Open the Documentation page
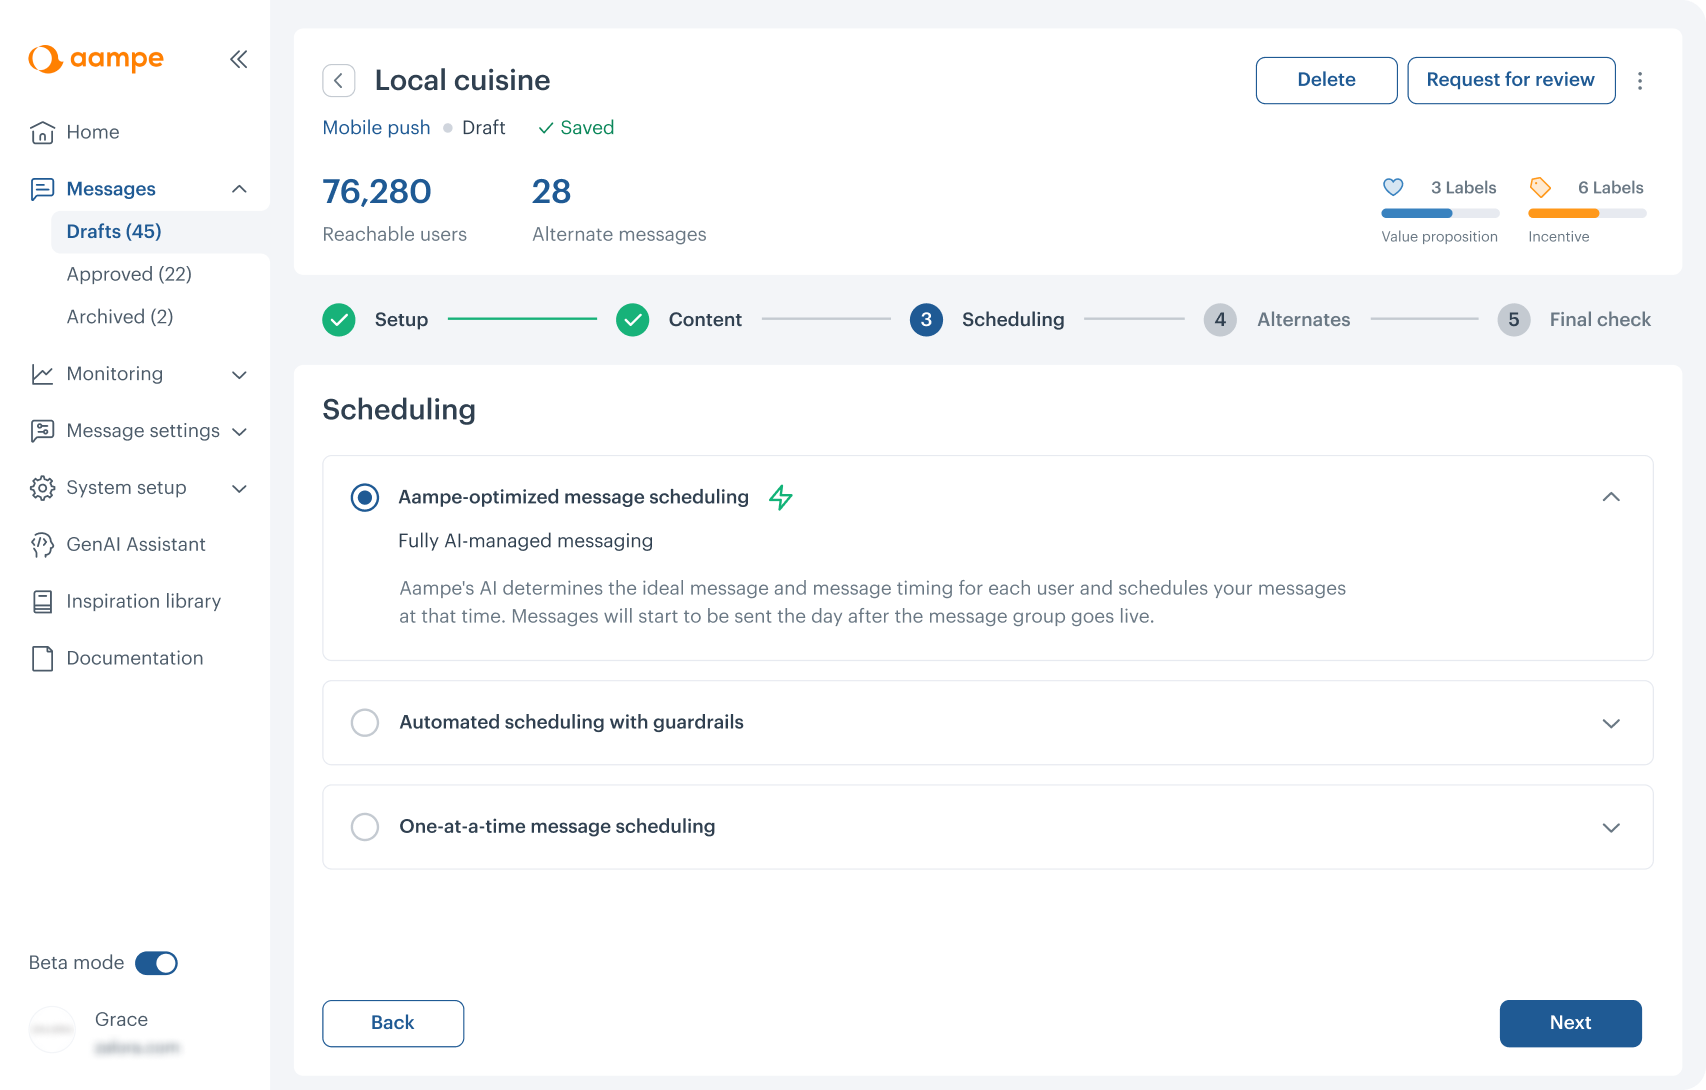Image resolution: width=1706 pixels, height=1090 pixels. pos(135,658)
